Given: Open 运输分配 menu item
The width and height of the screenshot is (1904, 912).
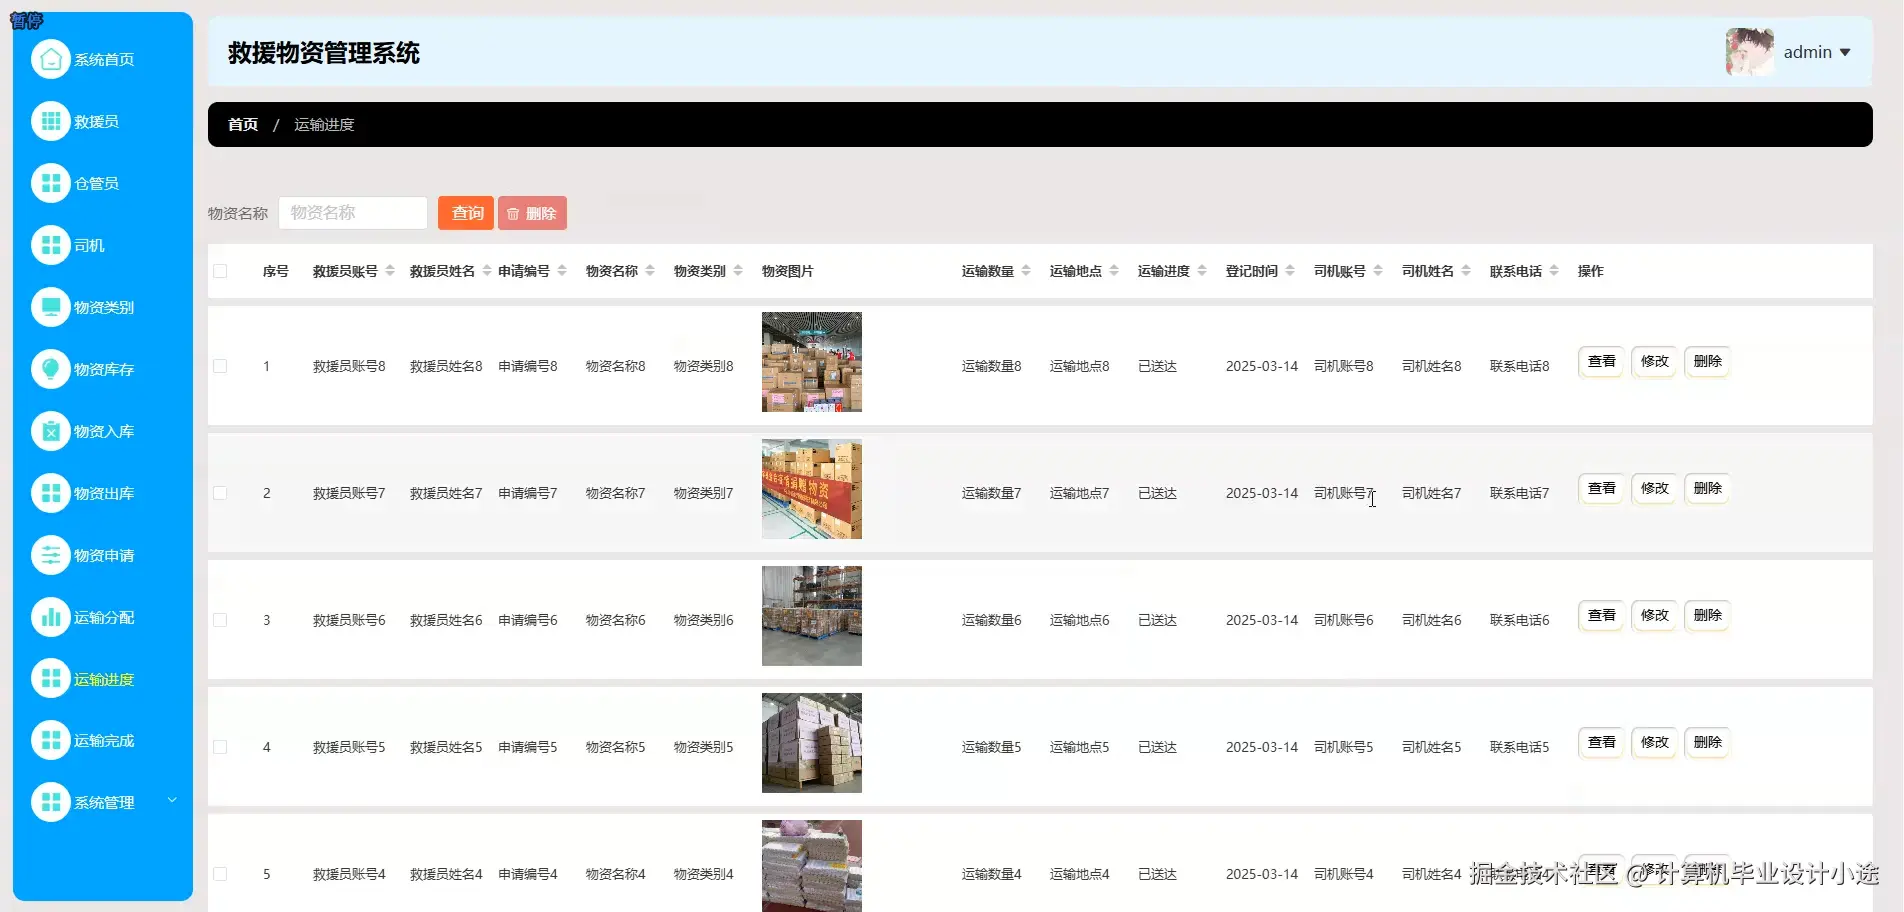Looking at the screenshot, I should coord(104,617).
